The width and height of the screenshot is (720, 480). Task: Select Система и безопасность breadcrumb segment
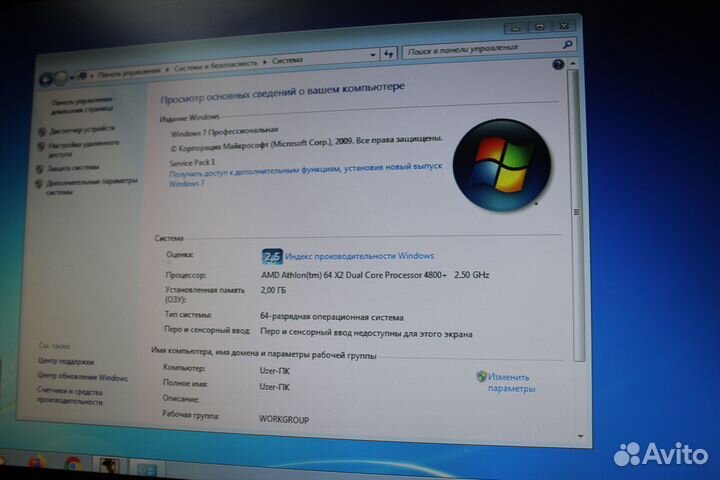[x=216, y=65]
